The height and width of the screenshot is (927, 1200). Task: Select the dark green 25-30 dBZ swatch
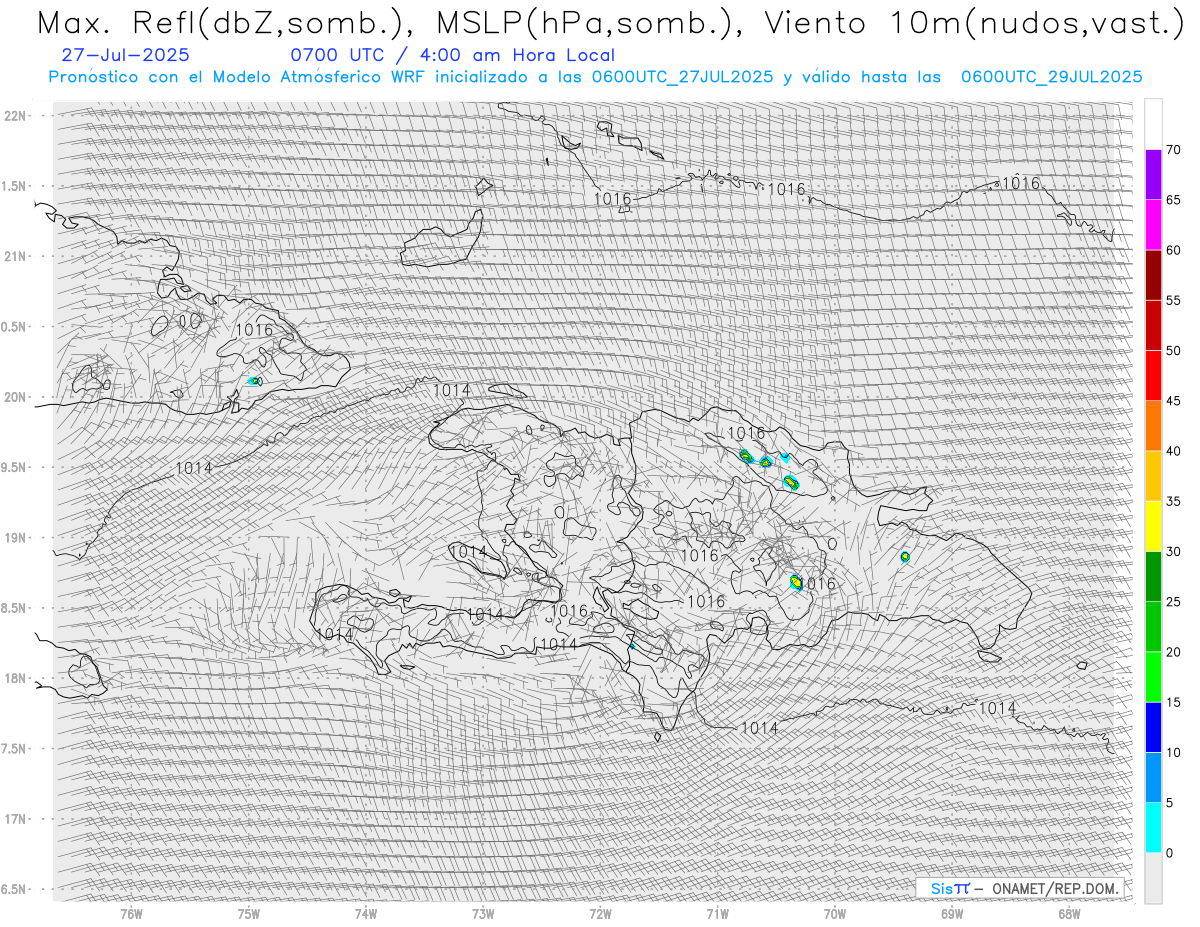1153,576
